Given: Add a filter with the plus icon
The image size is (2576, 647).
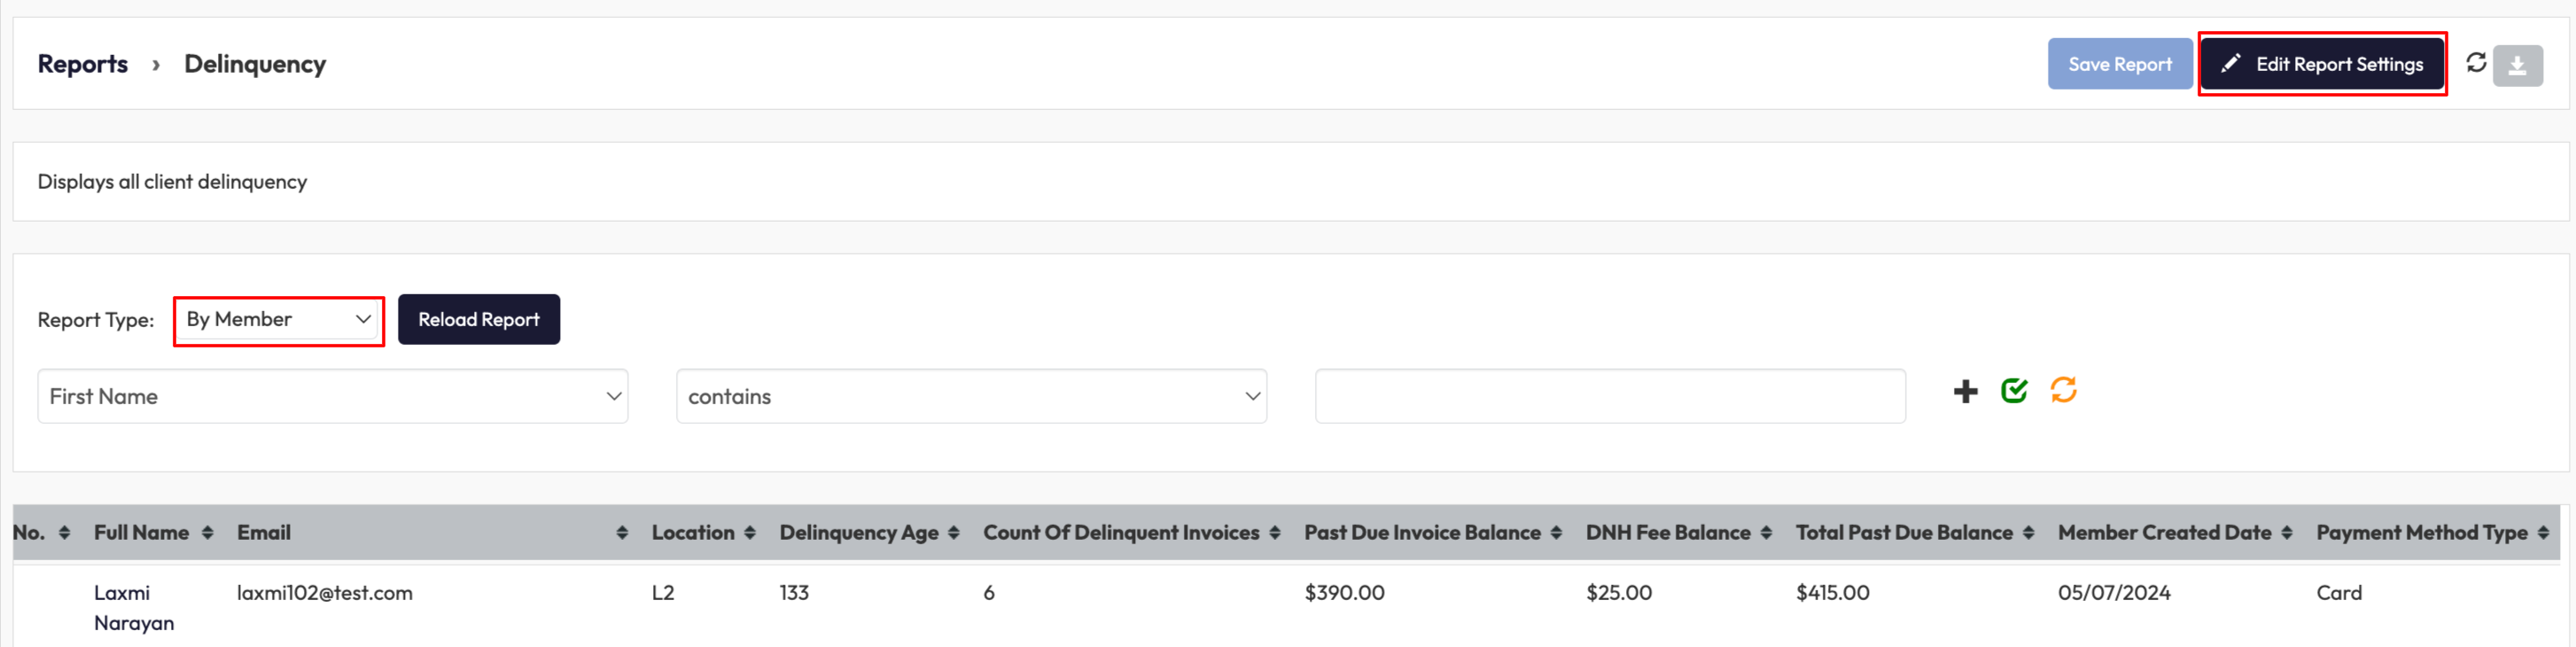Looking at the screenshot, I should (1965, 391).
